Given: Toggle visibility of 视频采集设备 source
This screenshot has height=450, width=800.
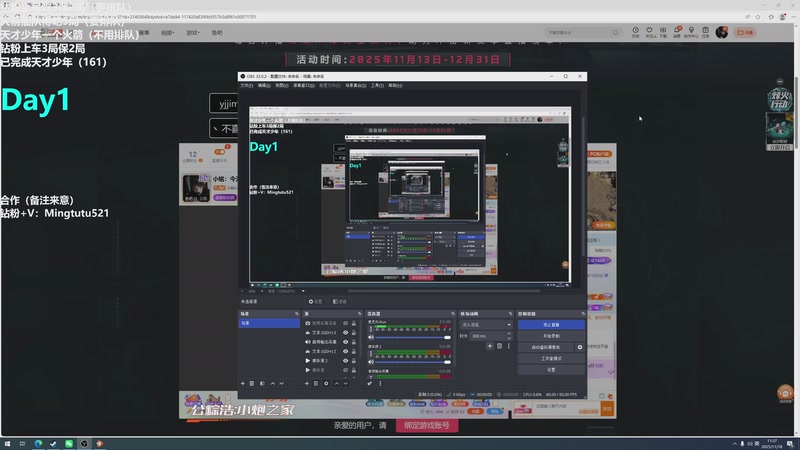Looking at the screenshot, I should (x=345, y=323).
